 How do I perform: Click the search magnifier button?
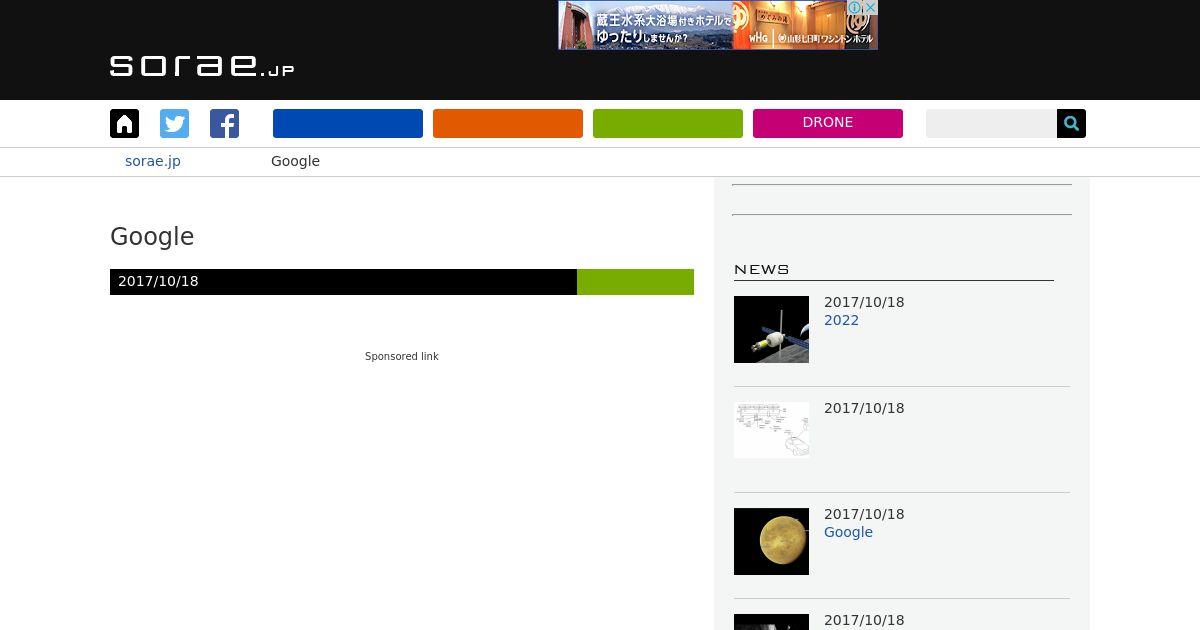click(1071, 123)
